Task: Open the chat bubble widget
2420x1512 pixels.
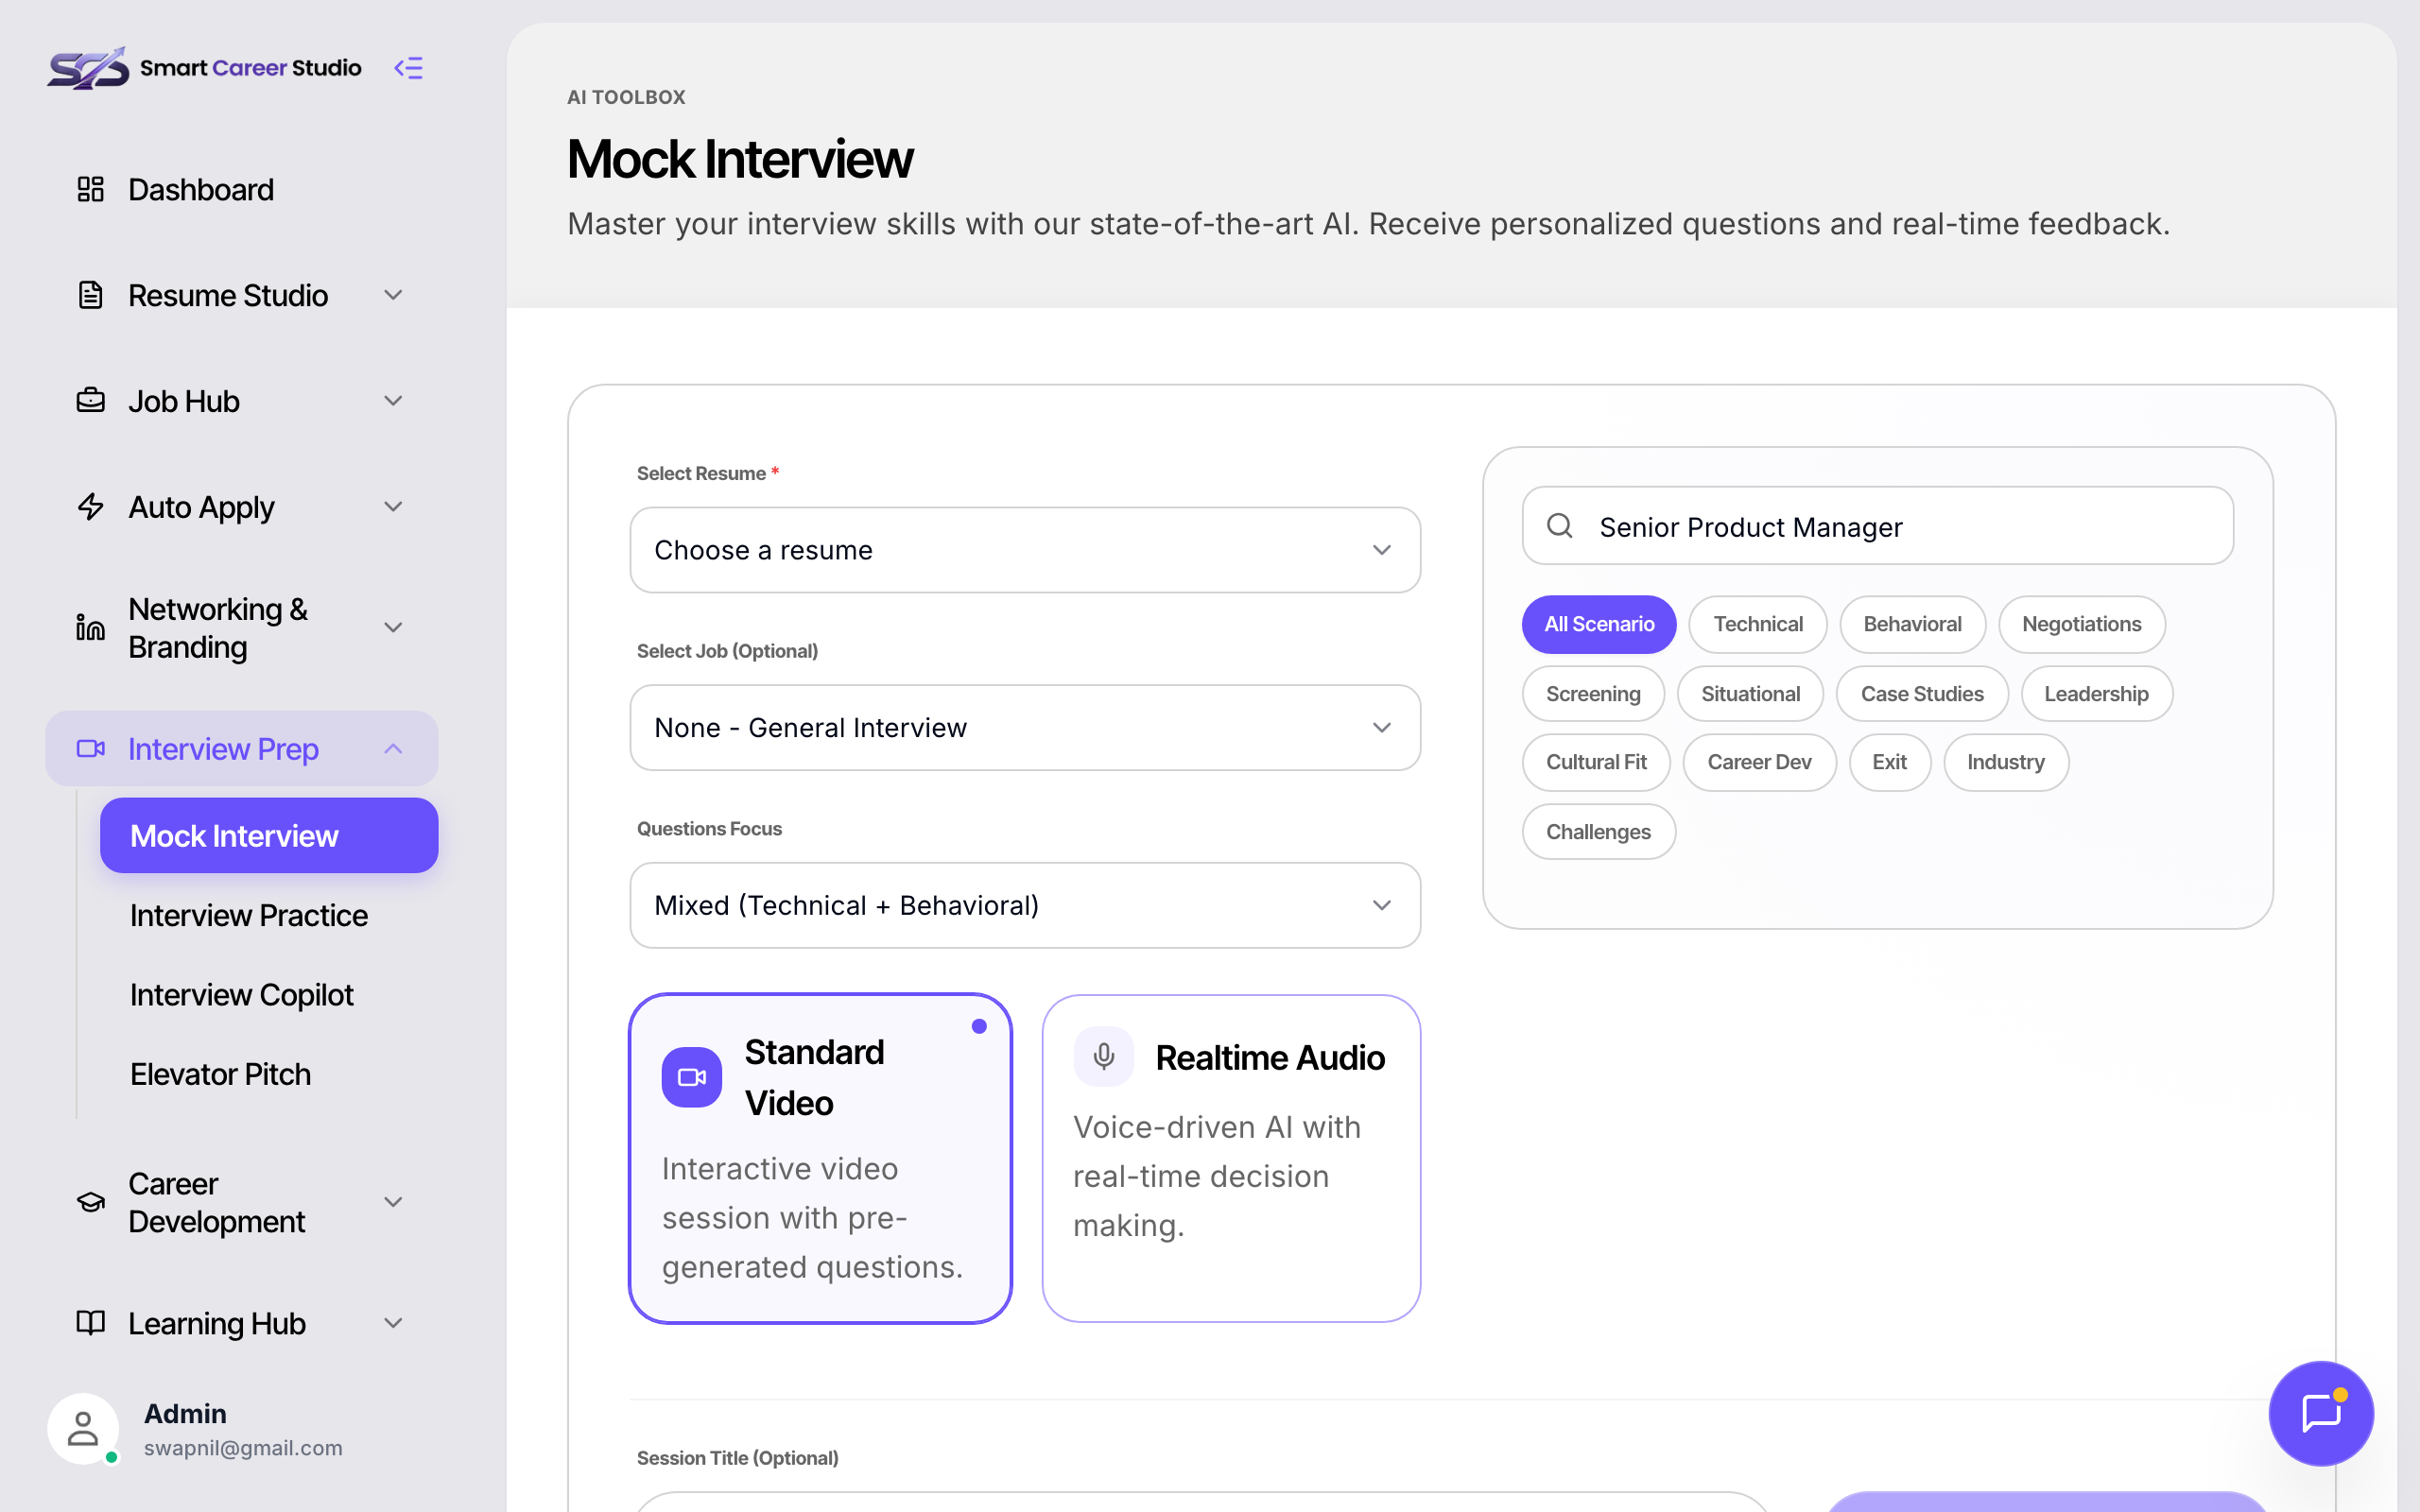Action: pyautogui.click(x=2321, y=1413)
